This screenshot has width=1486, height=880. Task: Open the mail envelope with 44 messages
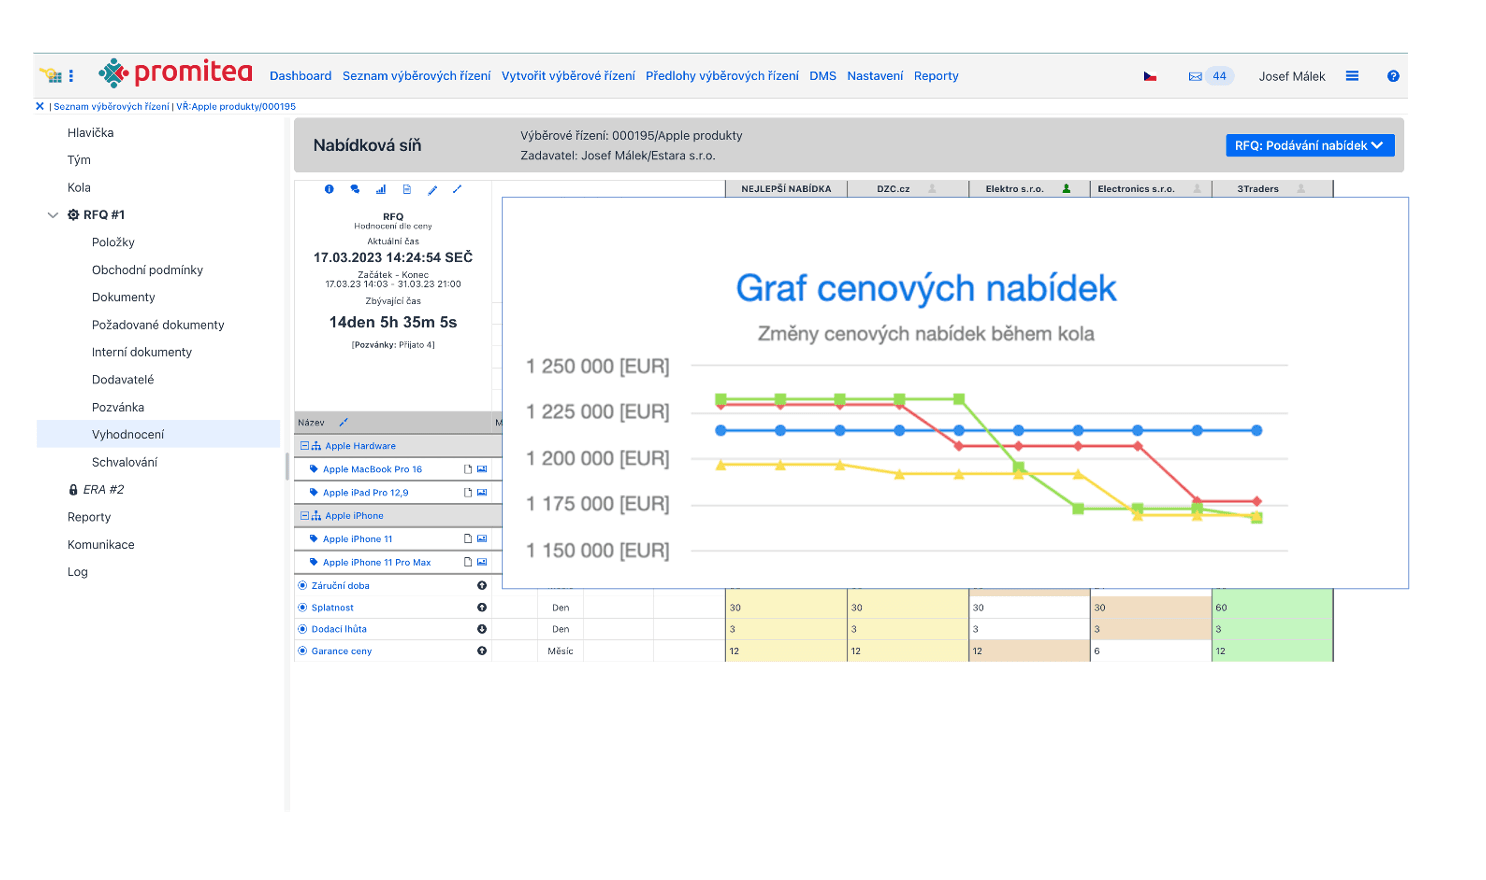pyautogui.click(x=1195, y=76)
